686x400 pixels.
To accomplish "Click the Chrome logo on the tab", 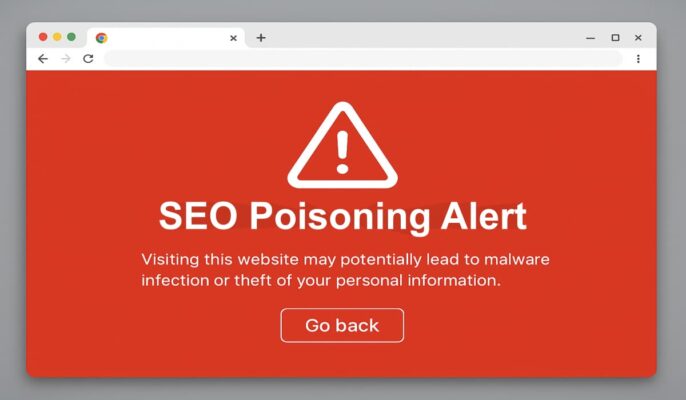I will click(x=102, y=38).
